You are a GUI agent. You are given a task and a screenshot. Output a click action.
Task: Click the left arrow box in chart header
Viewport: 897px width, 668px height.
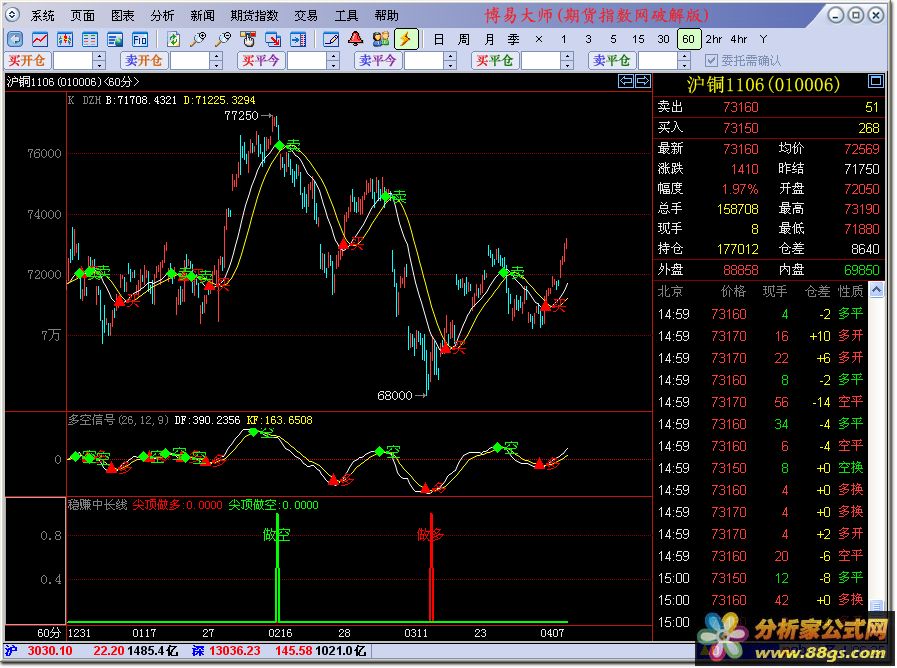[x=626, y=81]
